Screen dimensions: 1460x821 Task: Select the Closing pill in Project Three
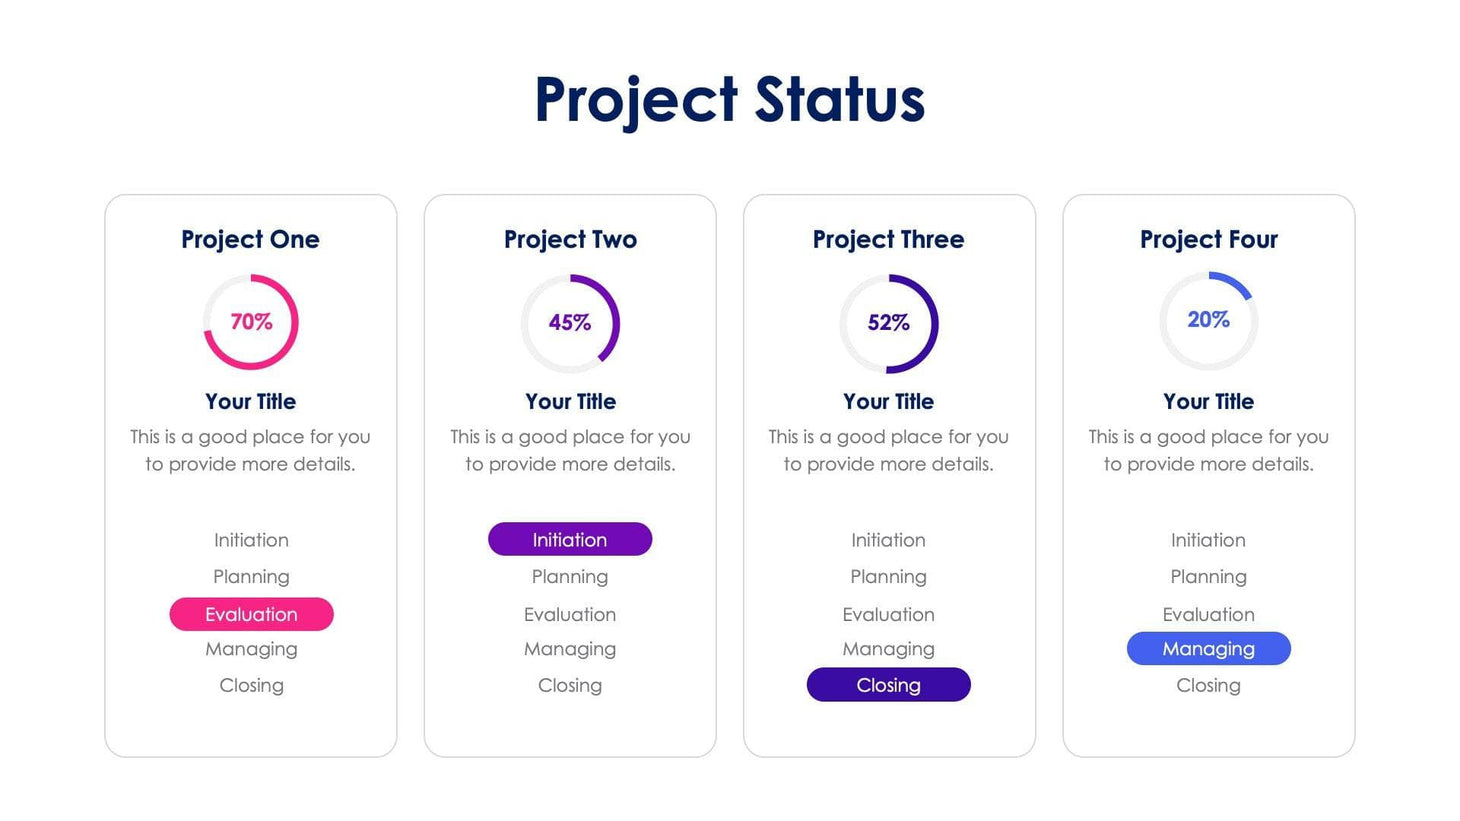(888, 685)
